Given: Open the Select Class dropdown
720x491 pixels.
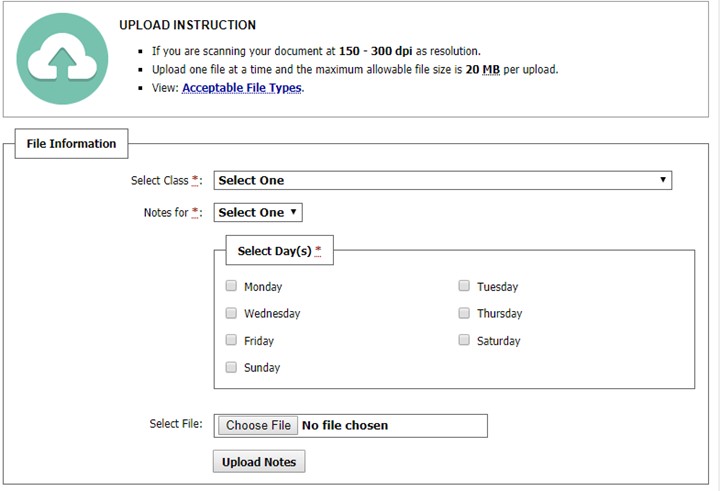Looking at the screenshot, I should pyautogui.click(x=443, y=180).
